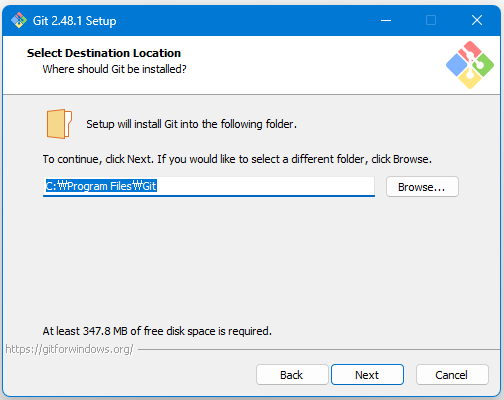Open the Browse... folder picker

tap(422, 187)
